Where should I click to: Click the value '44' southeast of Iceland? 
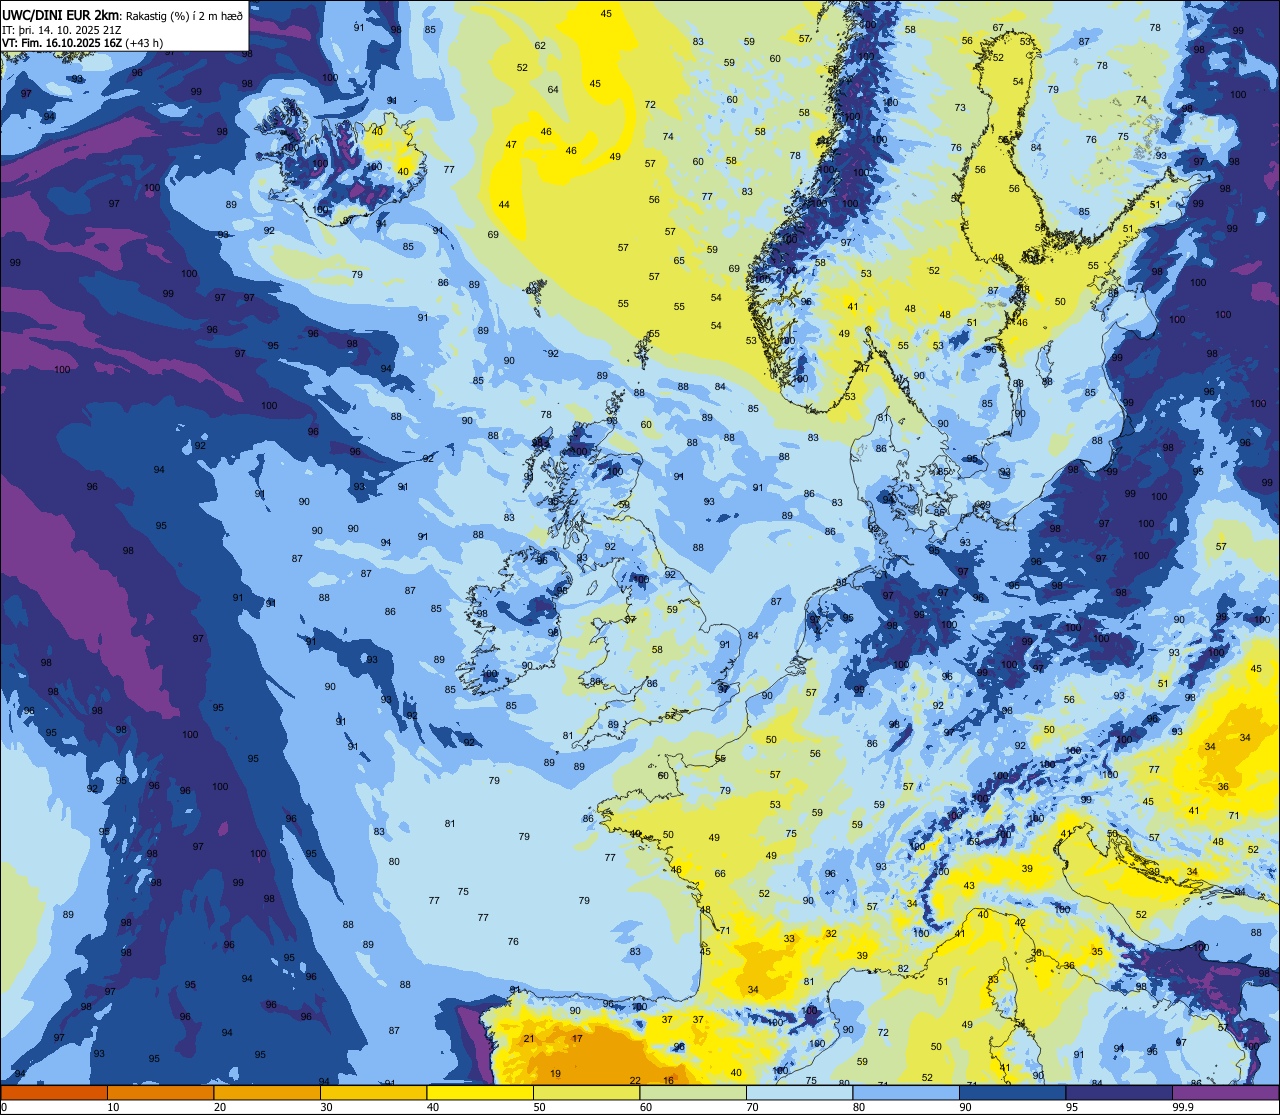coord(504,204)
